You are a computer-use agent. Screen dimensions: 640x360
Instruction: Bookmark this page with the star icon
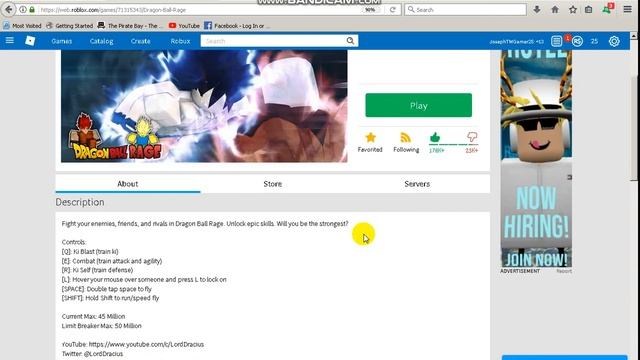(573, 9)
